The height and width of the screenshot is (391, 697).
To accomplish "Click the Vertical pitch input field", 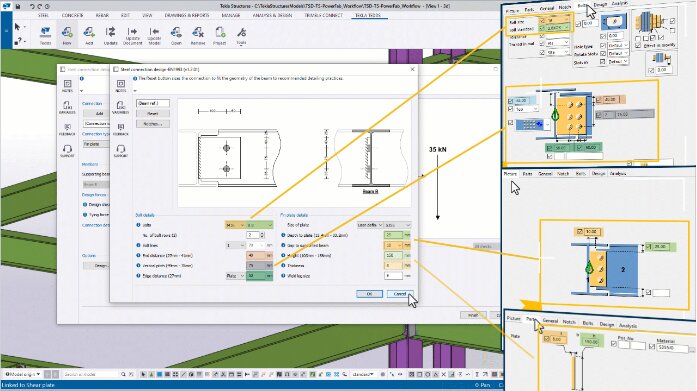I will pyautogui.click(x=256, y=266).
